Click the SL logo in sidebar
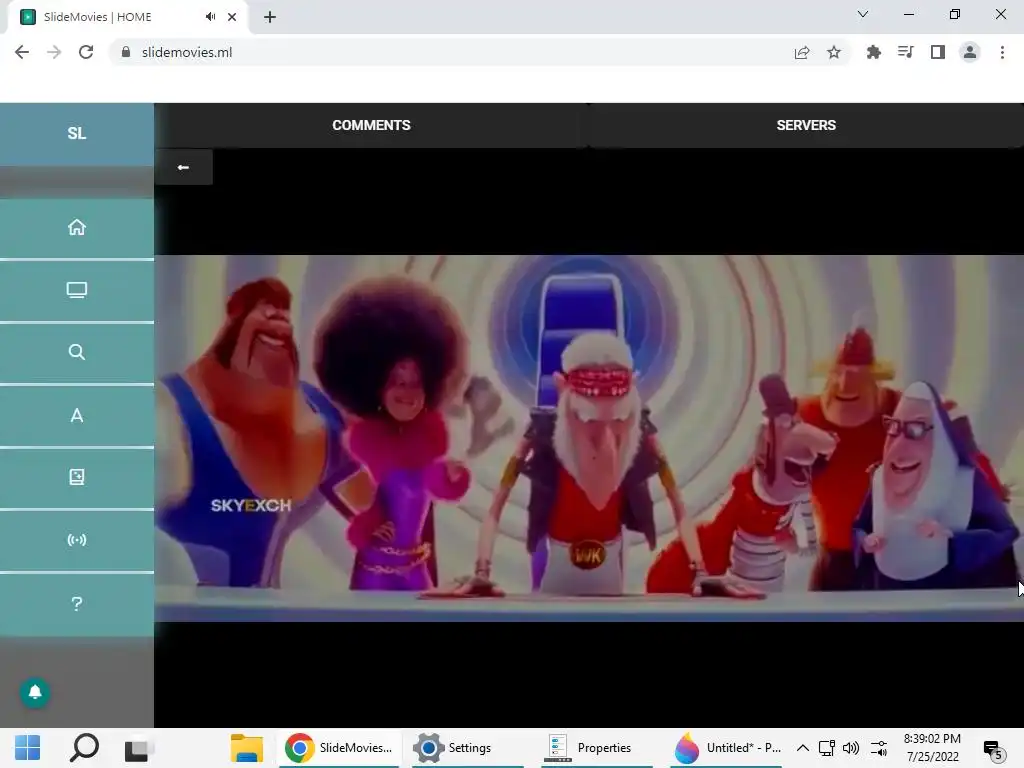 point(76,133)
